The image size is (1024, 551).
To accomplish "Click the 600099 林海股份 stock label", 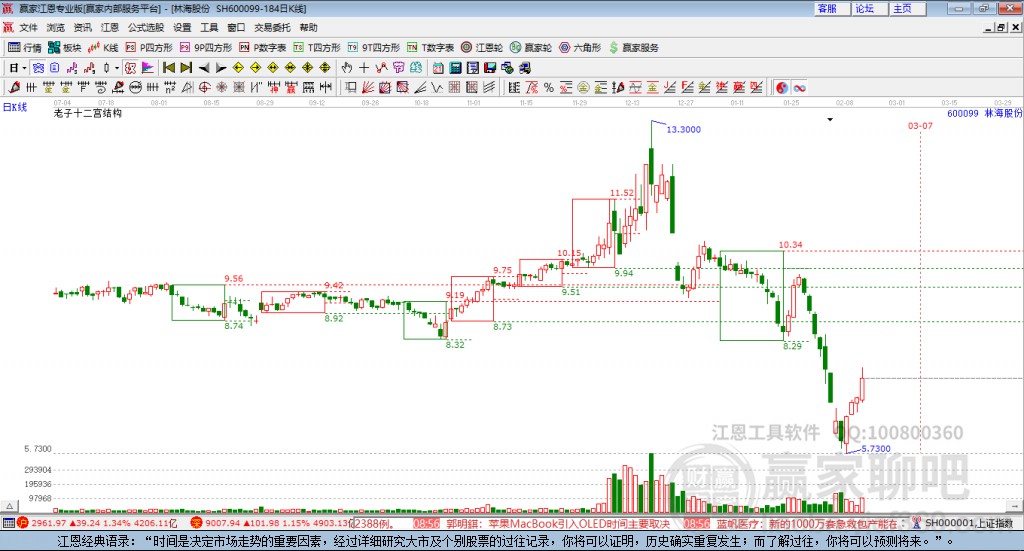I will tap(984, 113).
